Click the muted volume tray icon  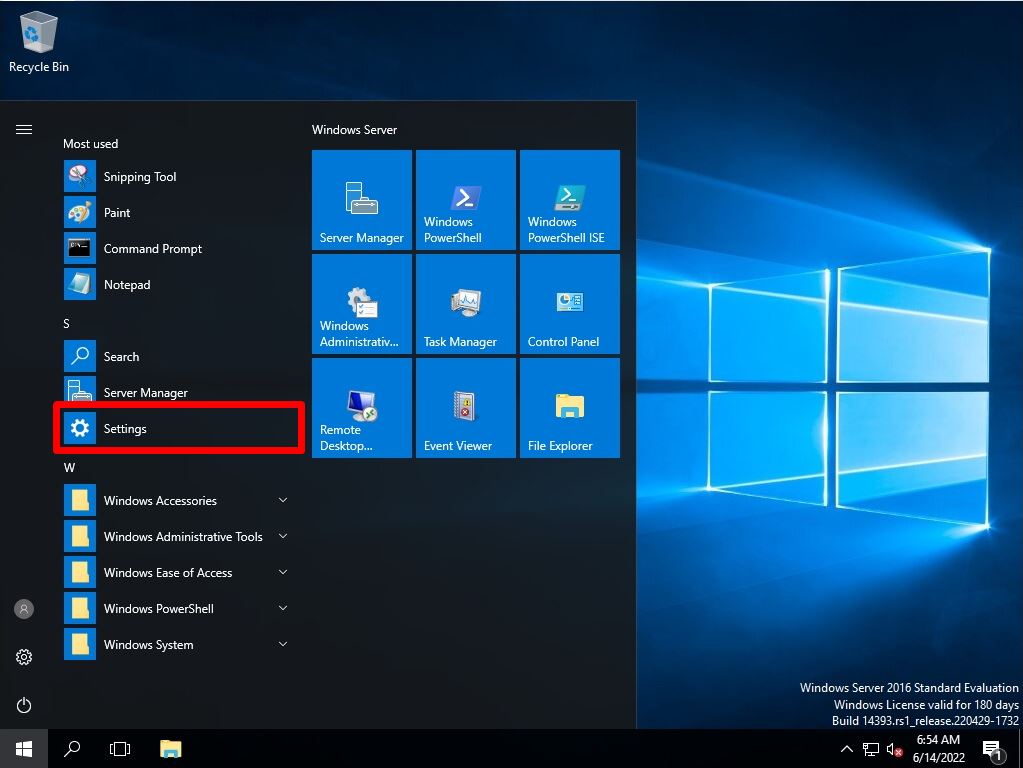coord(894,750)
